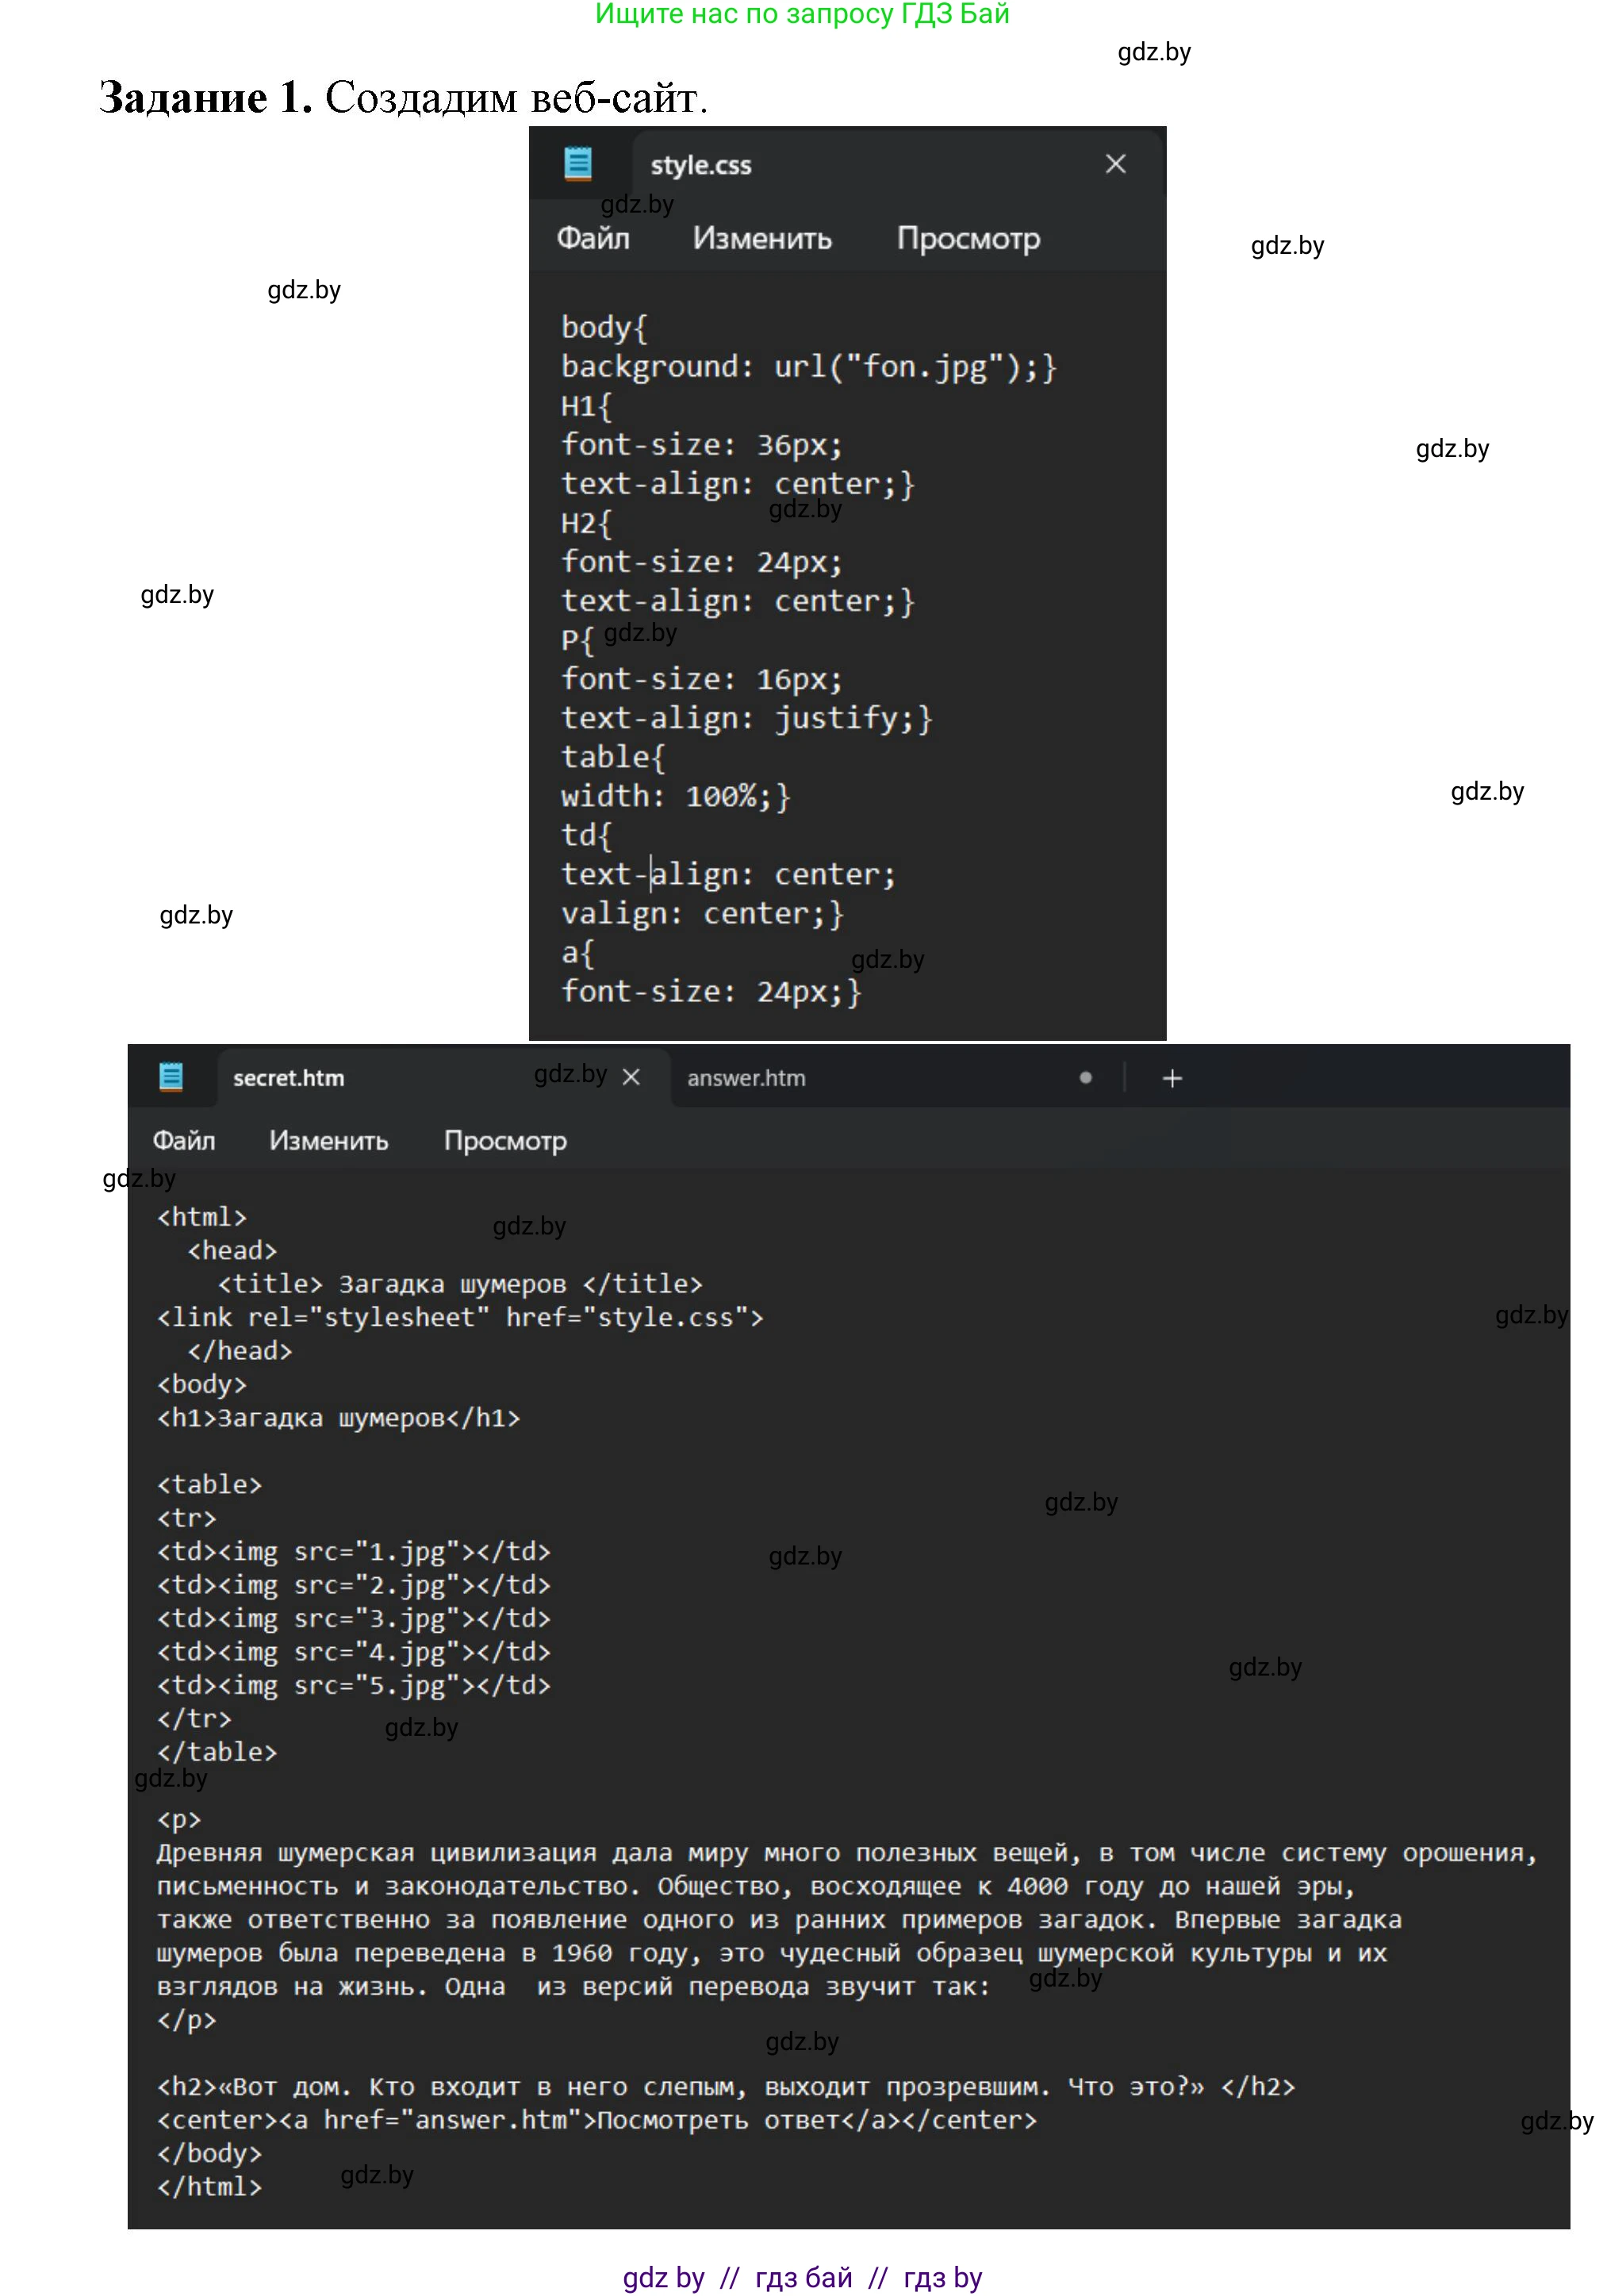Close the style.css tab
1607x2296 pixels.
coord(1115,164)
